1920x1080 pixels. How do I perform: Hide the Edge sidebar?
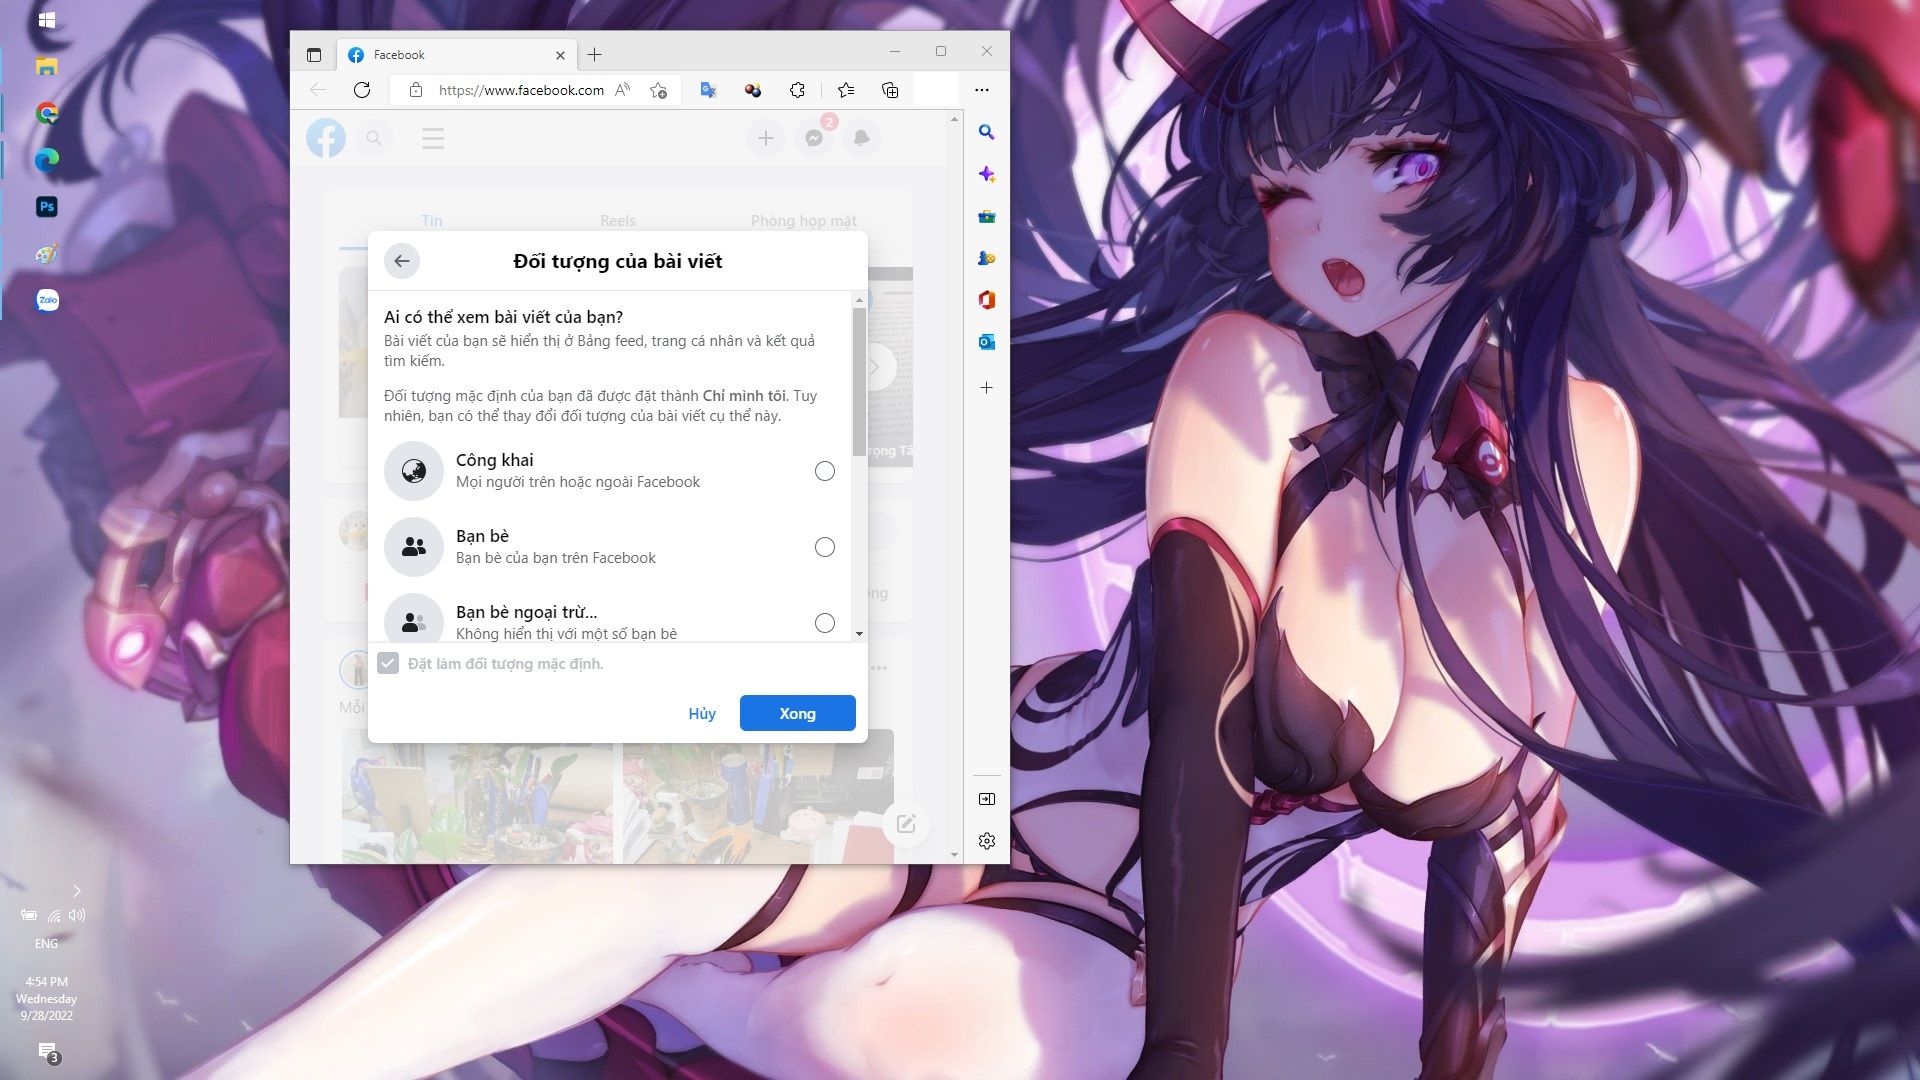point(987,799)
